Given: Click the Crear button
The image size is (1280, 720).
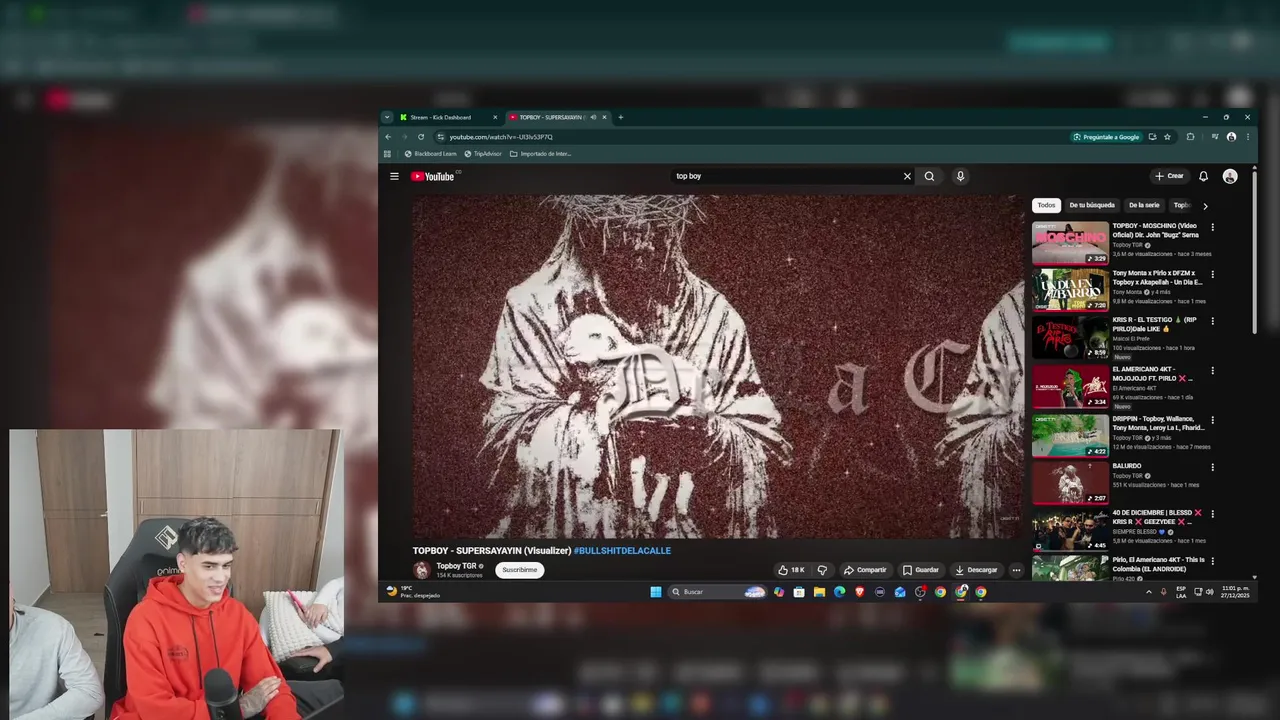Looking at the screenshot, I should pos(1169,176).
